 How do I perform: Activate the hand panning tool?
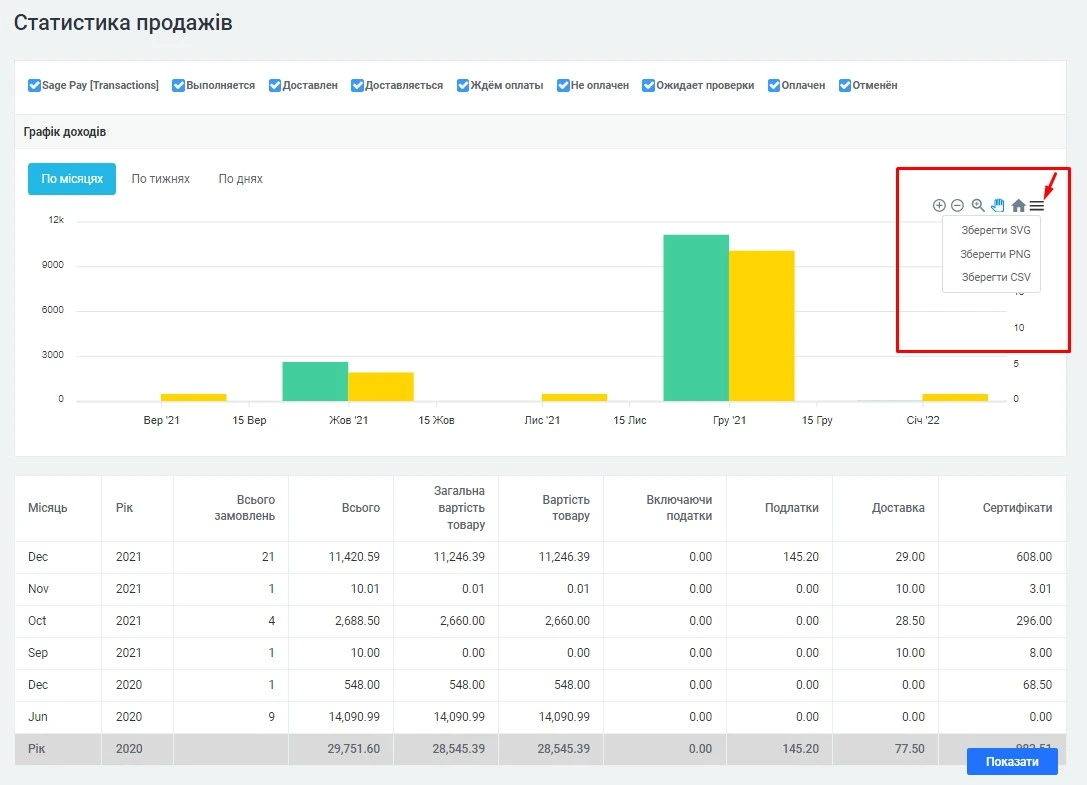tap(998, 206)
